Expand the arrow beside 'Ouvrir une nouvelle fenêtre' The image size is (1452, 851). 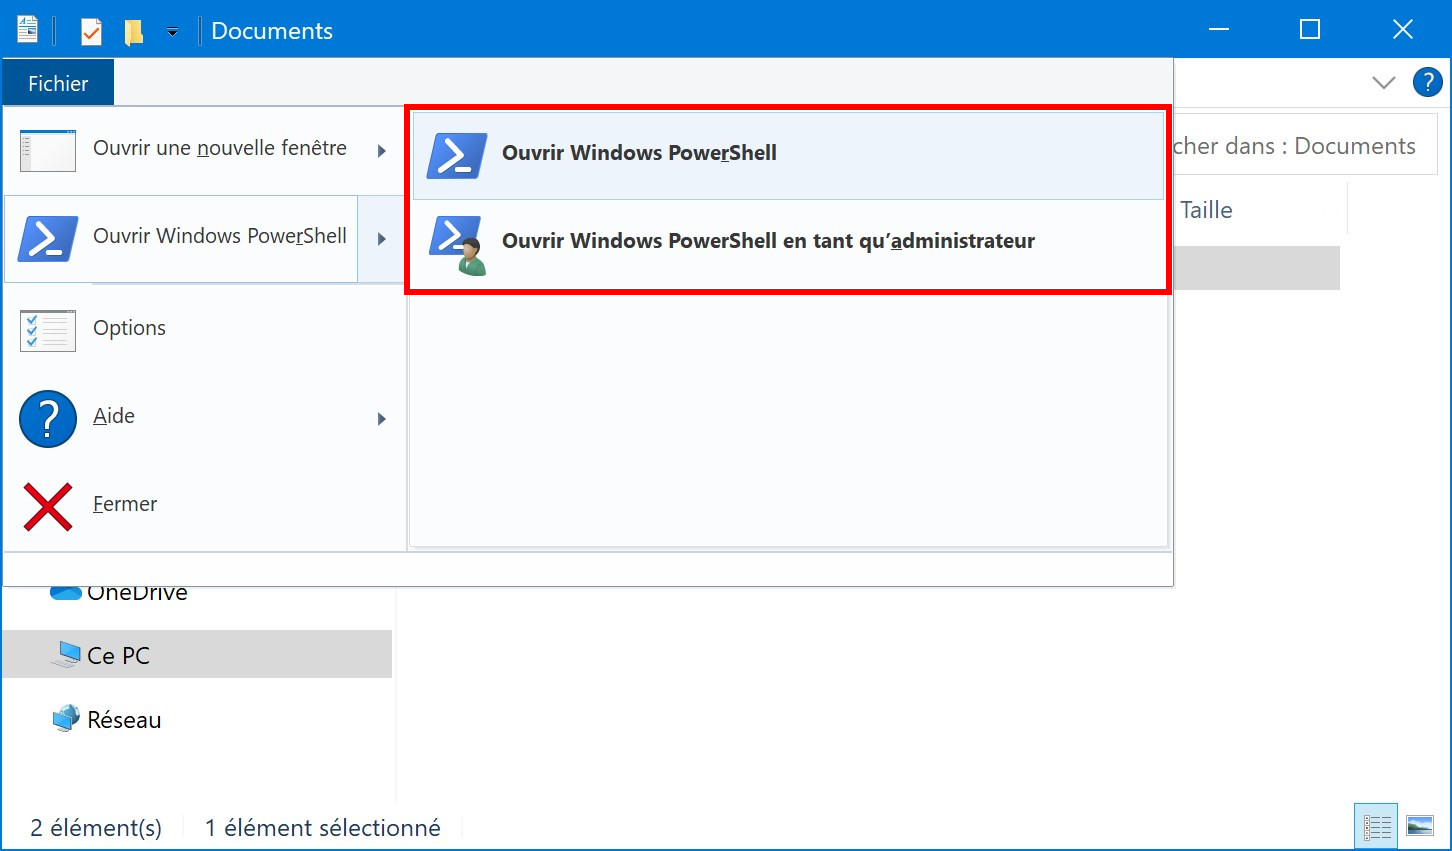[381, 151]
